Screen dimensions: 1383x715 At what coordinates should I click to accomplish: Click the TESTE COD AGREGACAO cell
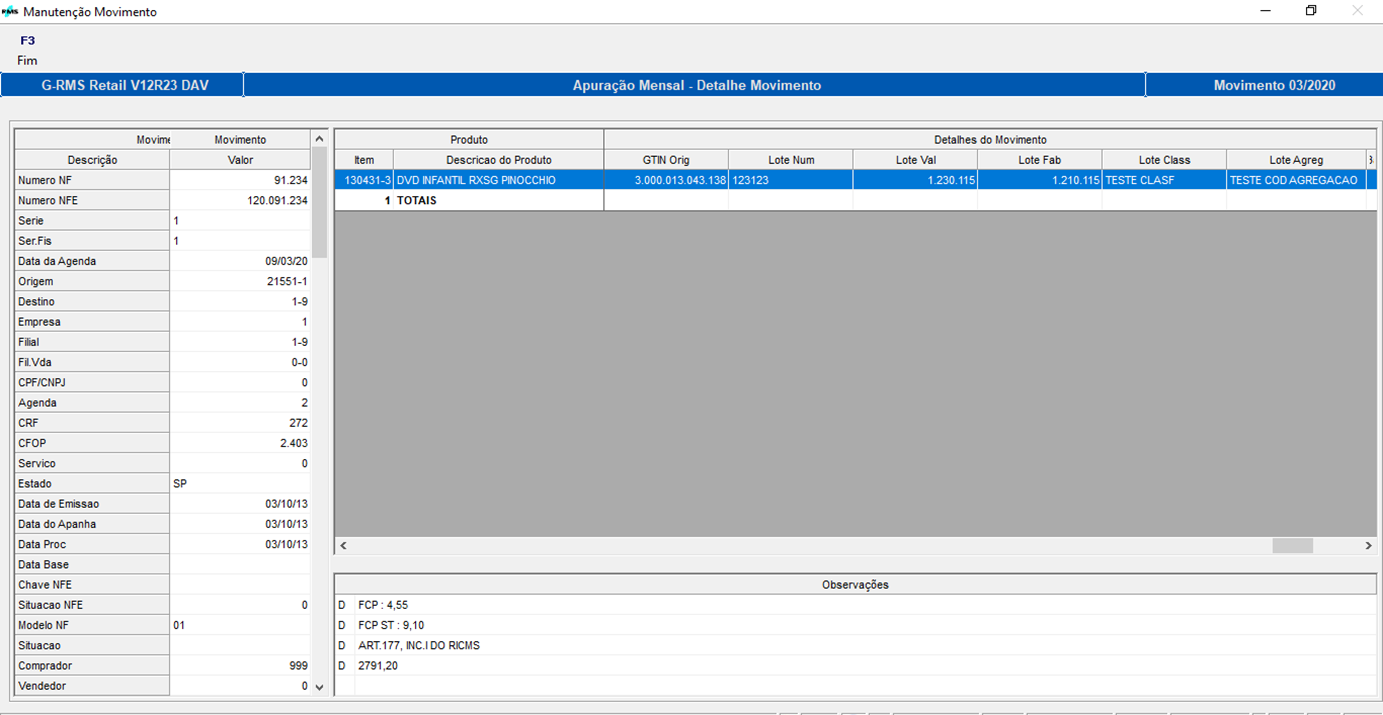pos(1296,180)
